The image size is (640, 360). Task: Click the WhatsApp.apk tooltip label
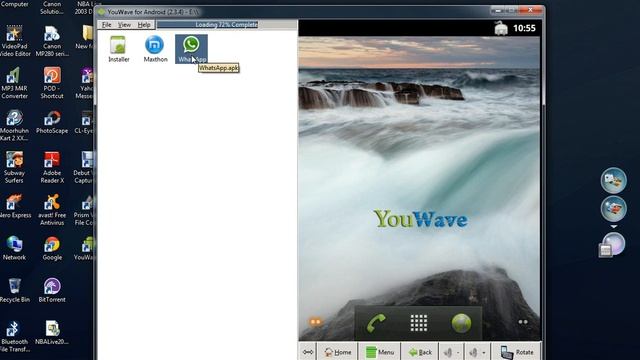(x=219, y=68)
